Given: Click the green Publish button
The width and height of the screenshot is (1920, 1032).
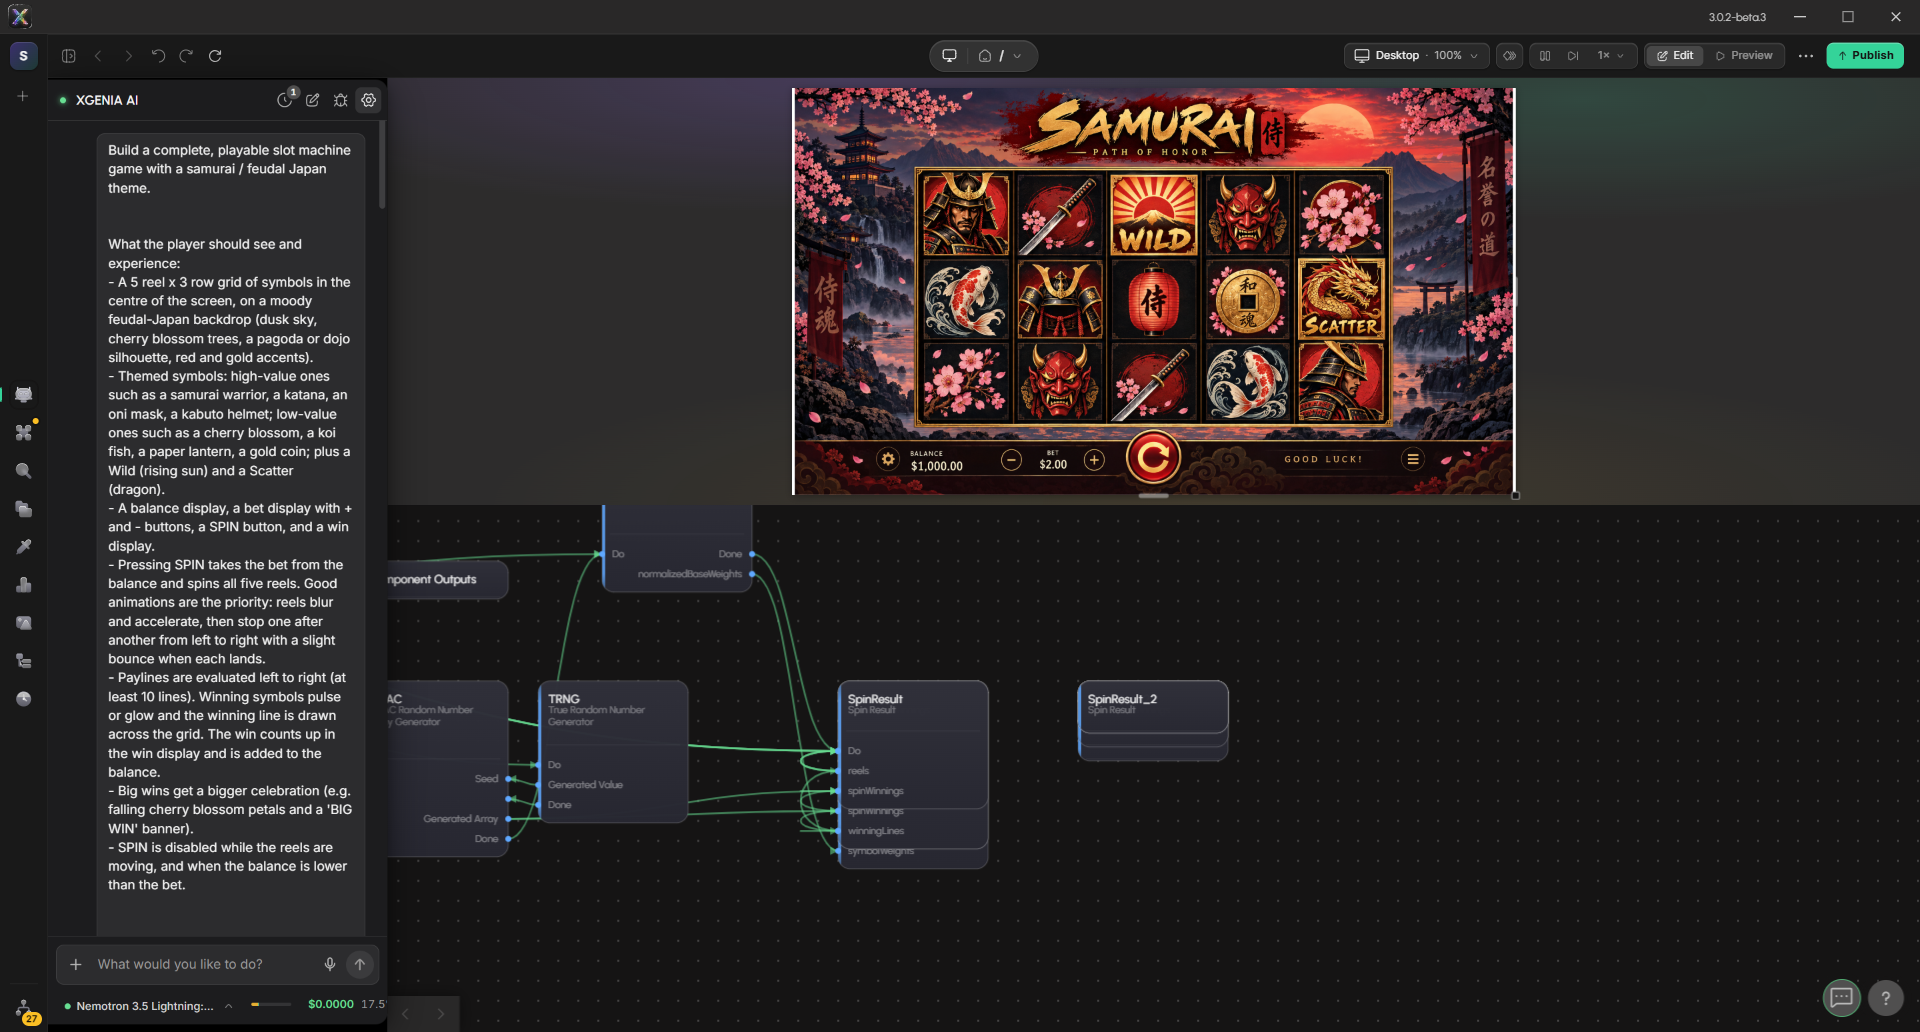Looking at the screenshot, I should [1865, 56].
